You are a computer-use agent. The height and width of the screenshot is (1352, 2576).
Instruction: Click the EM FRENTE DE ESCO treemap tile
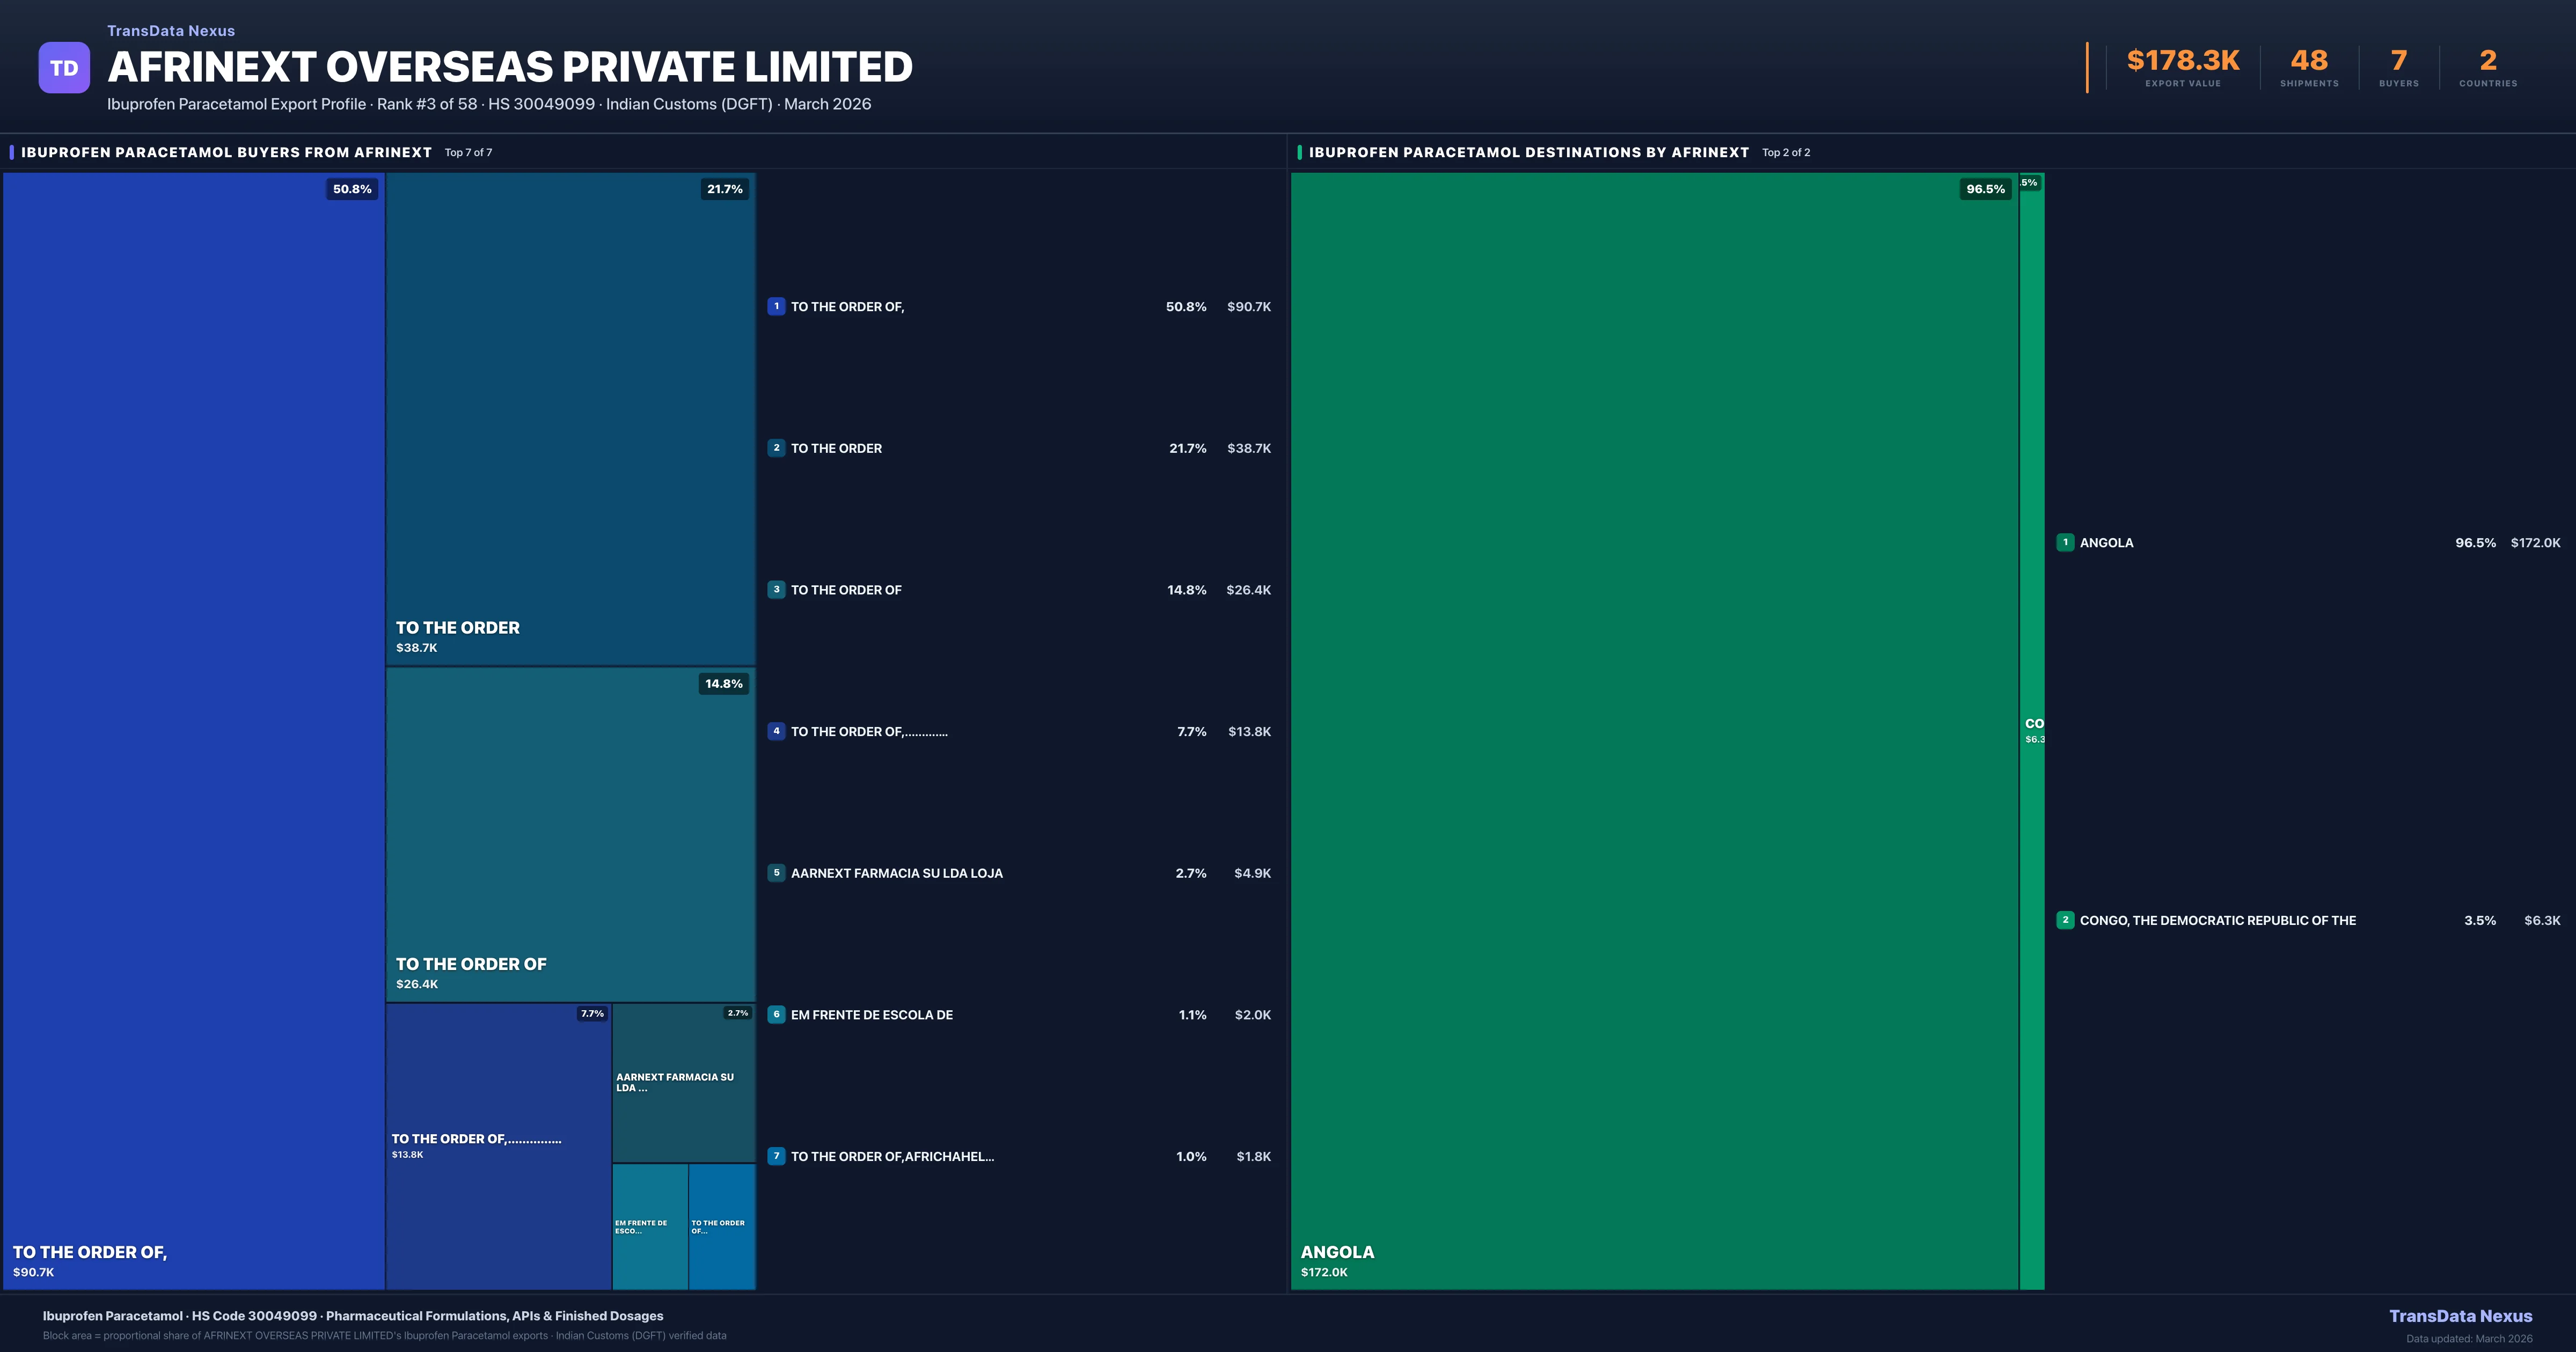coord(649,1226)
